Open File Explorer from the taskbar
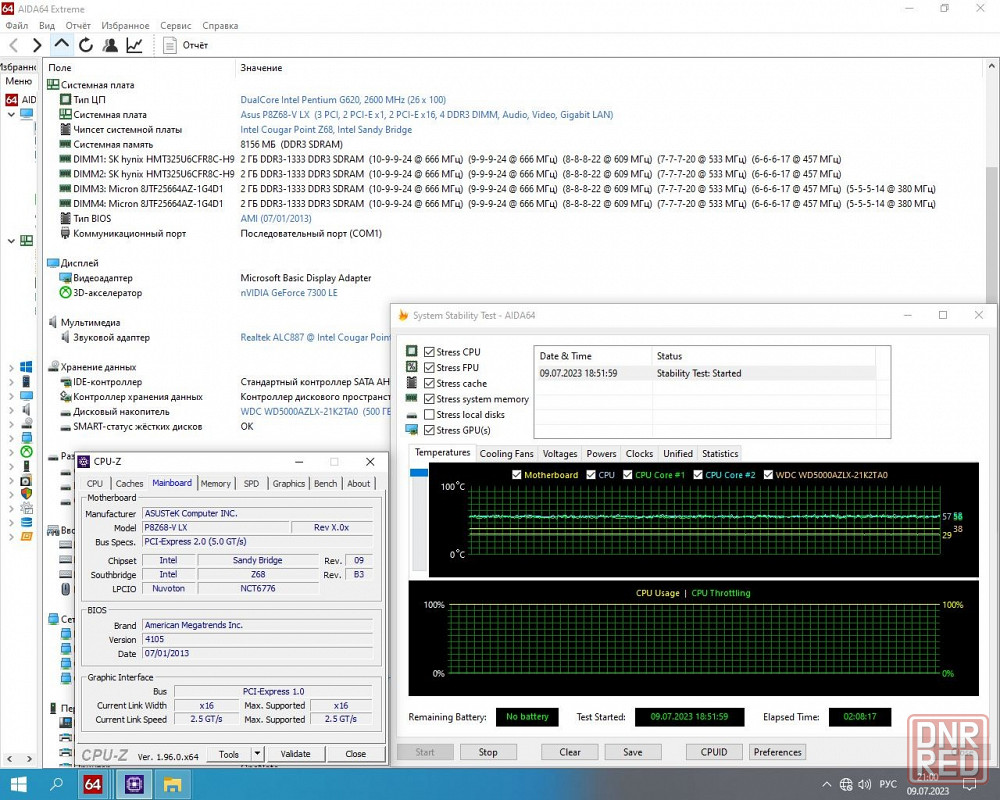 (x=172, y=784)
